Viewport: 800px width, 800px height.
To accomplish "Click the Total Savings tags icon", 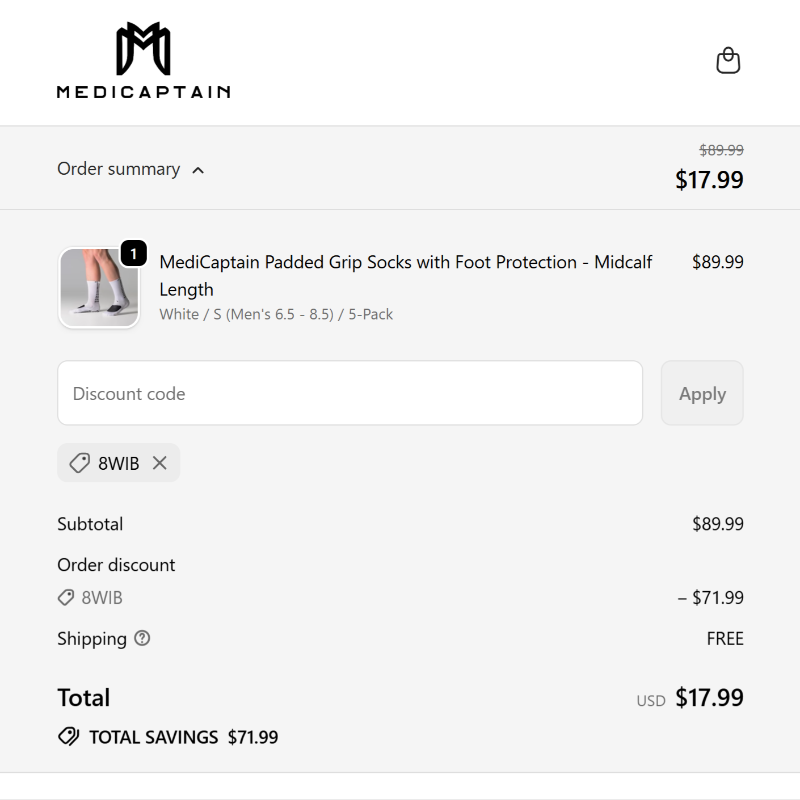I will [68, 737].
